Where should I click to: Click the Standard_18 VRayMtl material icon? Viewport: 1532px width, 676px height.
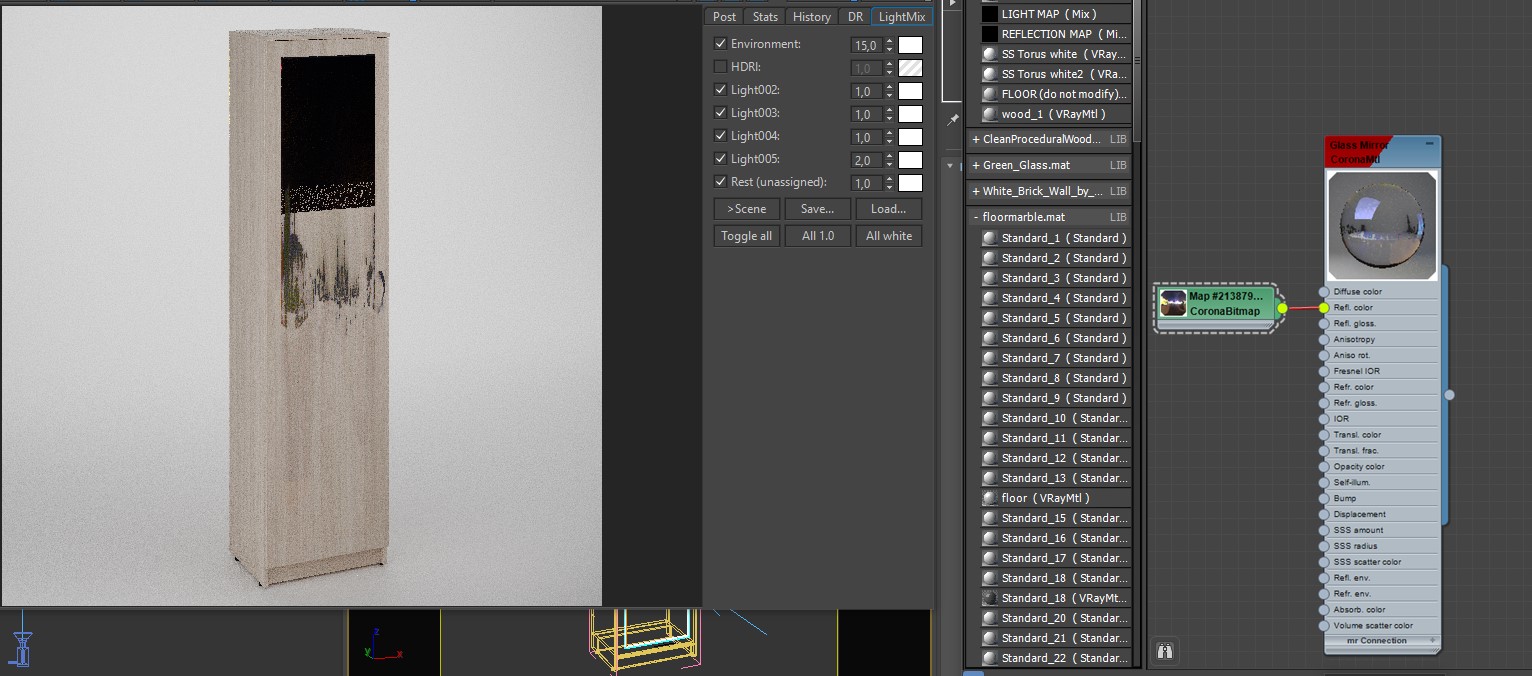[x=990, y=598]
